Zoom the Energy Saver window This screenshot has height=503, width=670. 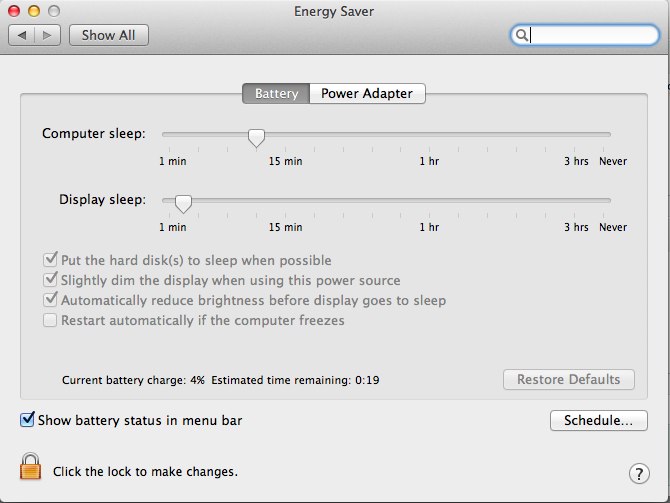pyautogui.click(x=53, y=11)
